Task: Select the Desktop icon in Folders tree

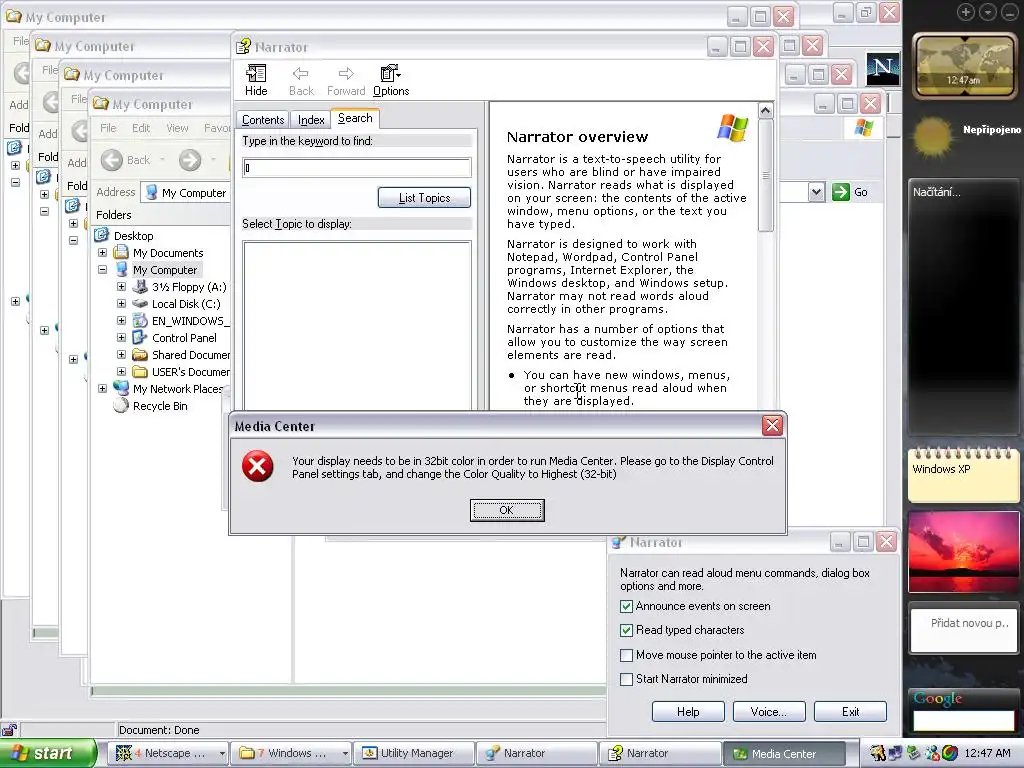Action: (102, 235)
